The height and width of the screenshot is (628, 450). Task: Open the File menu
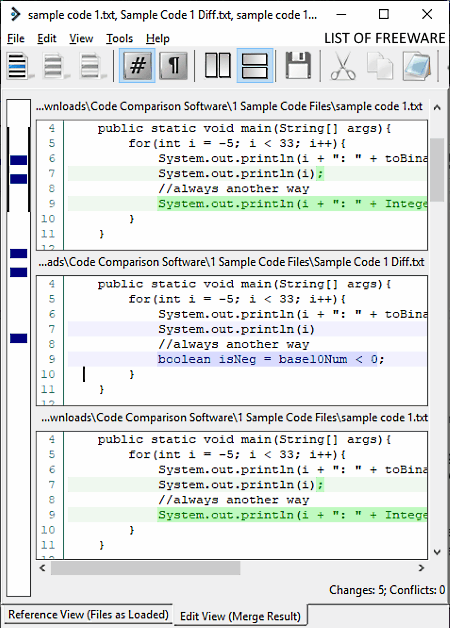click(x=16, y=38)
